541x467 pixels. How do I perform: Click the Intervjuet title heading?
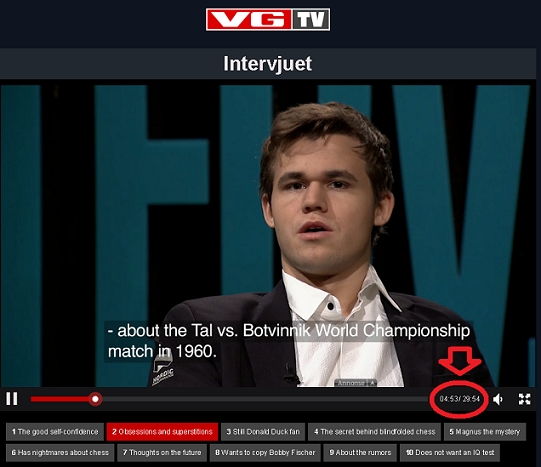[x=267, y=64]
